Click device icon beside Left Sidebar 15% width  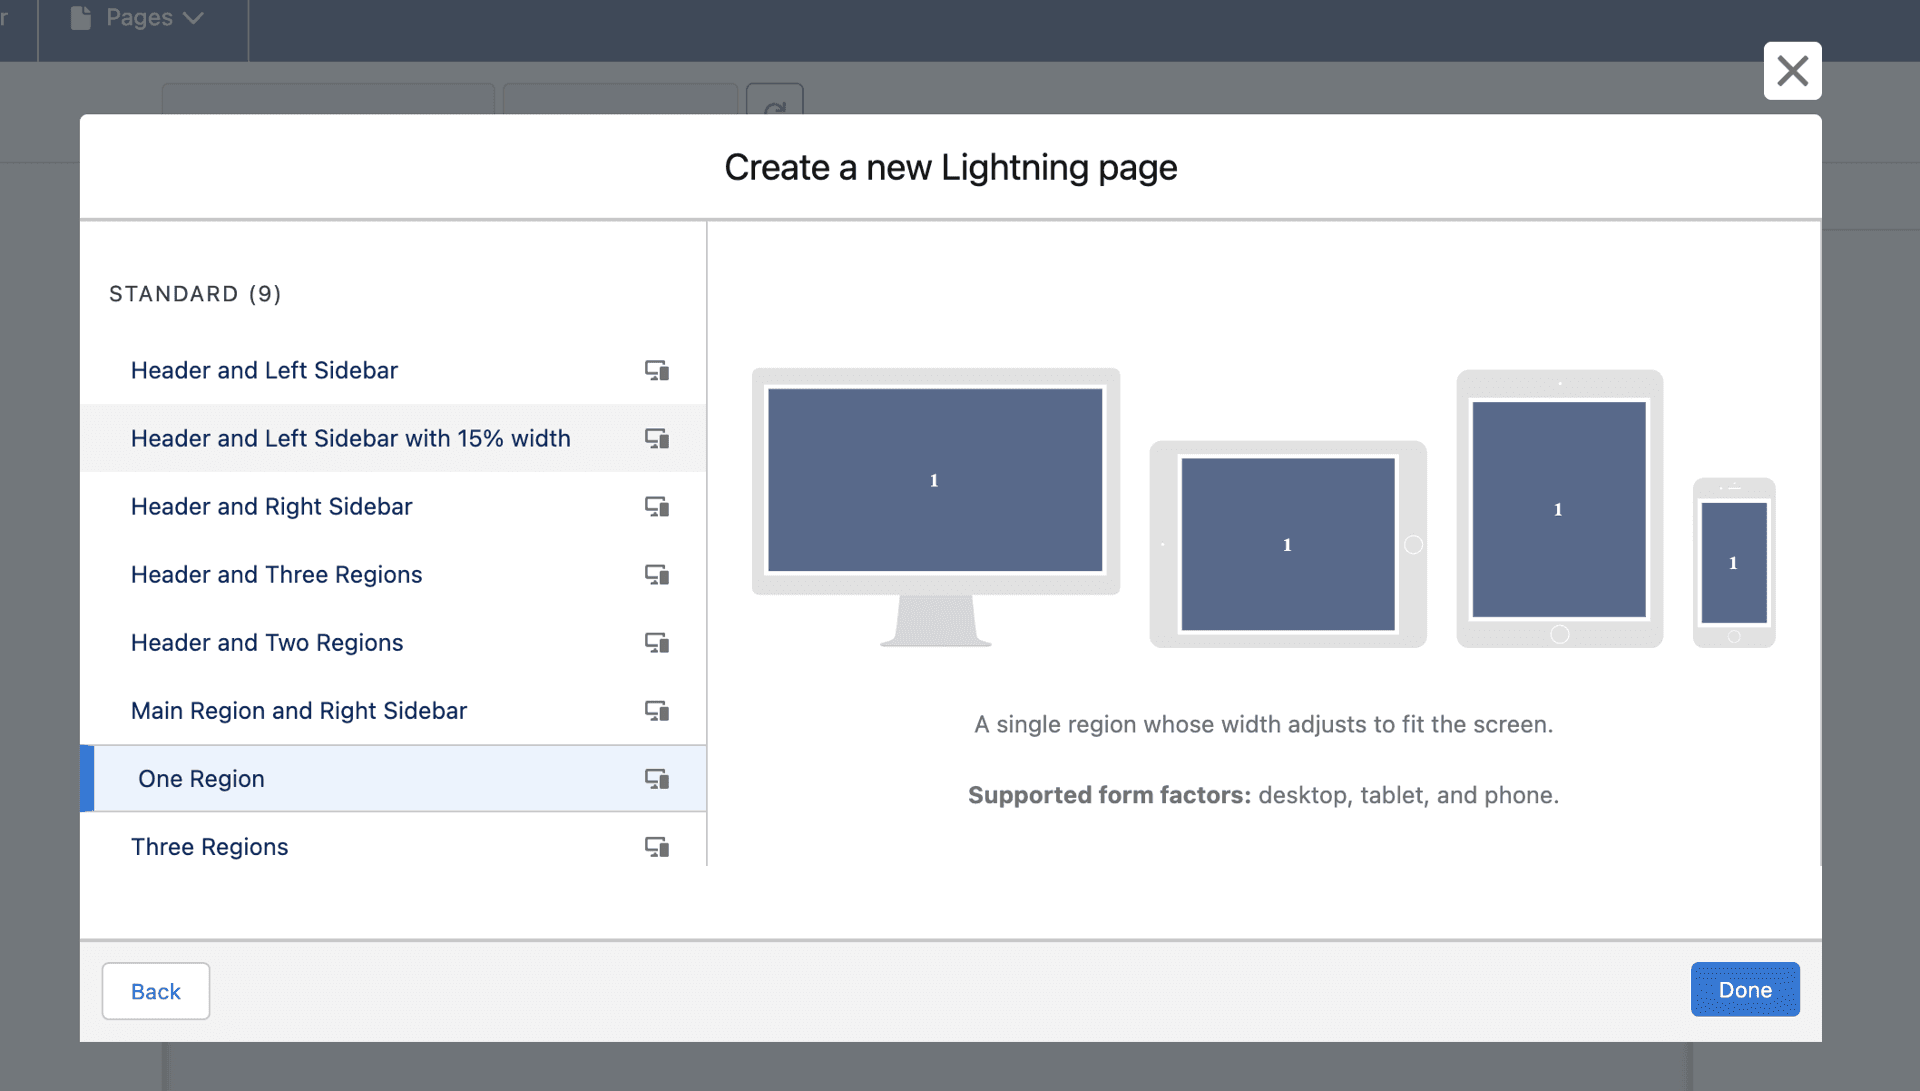pos(656,439)
